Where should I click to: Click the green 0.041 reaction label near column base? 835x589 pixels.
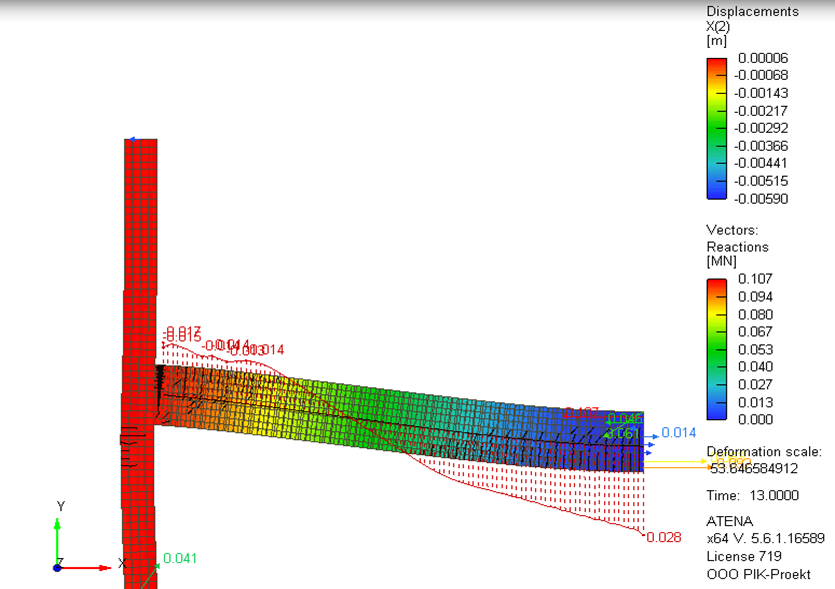click(180, 558)
